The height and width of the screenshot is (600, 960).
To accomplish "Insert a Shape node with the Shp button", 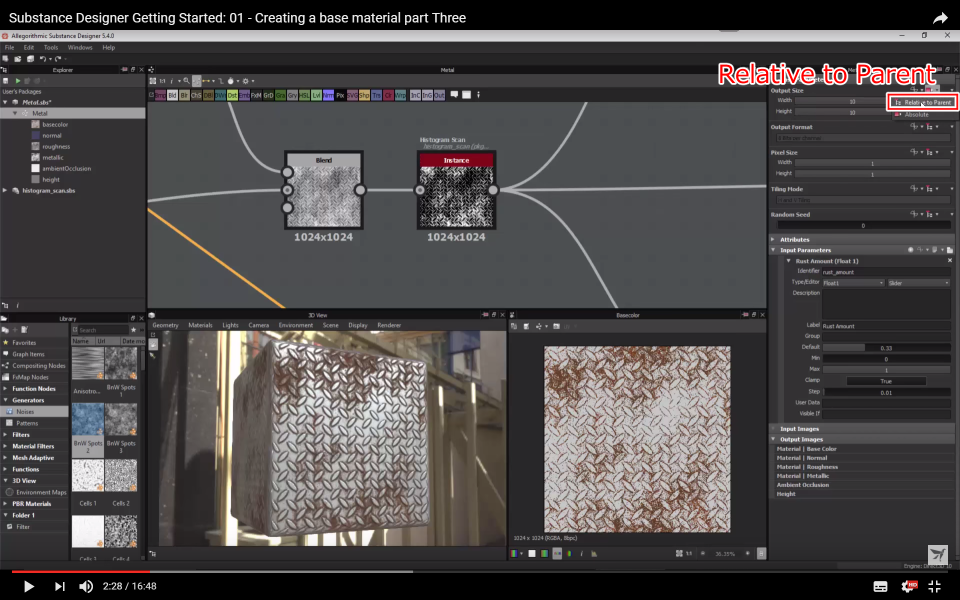I will [x=364, y=96].
